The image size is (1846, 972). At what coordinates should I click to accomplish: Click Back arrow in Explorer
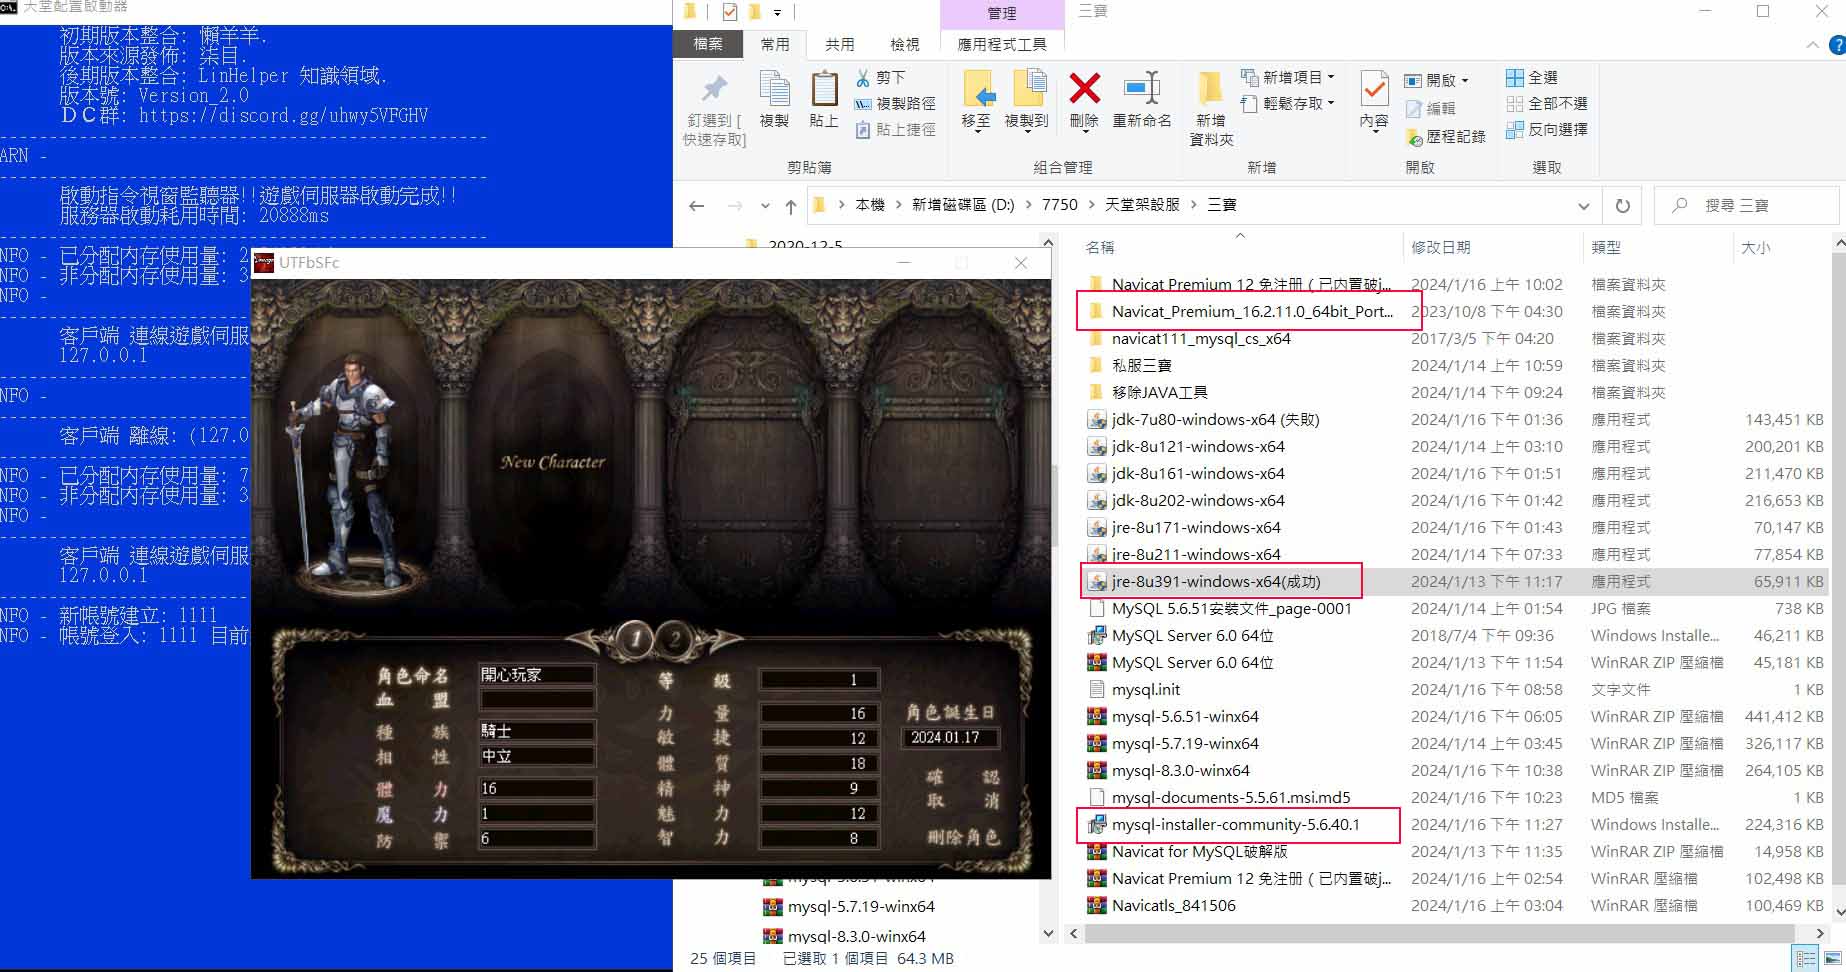(697, 205)
